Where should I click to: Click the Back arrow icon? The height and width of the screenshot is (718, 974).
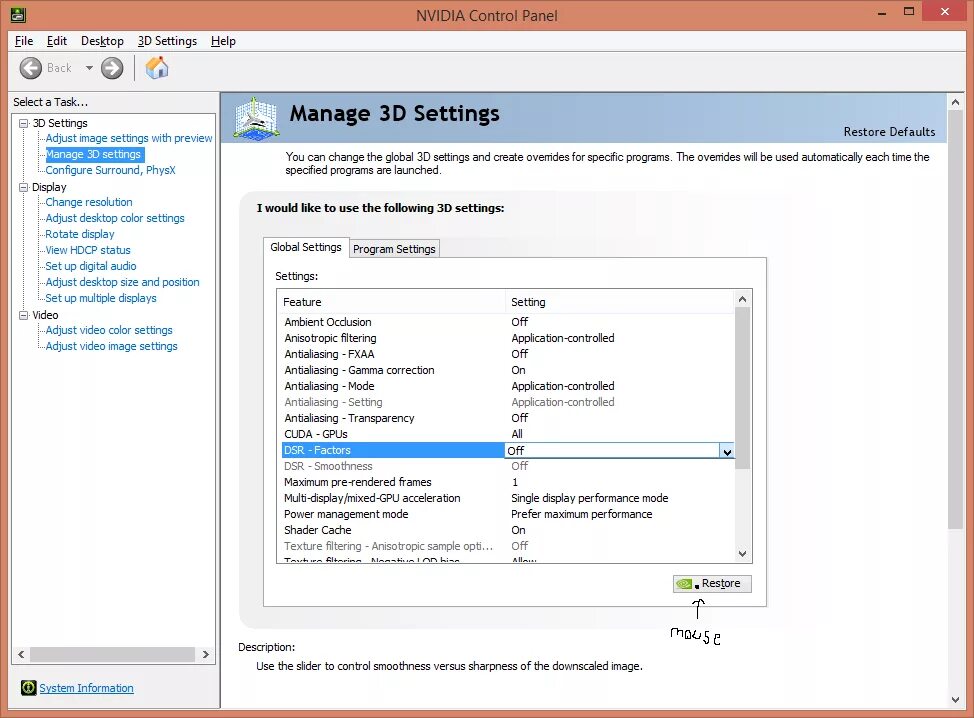(30, 68)
